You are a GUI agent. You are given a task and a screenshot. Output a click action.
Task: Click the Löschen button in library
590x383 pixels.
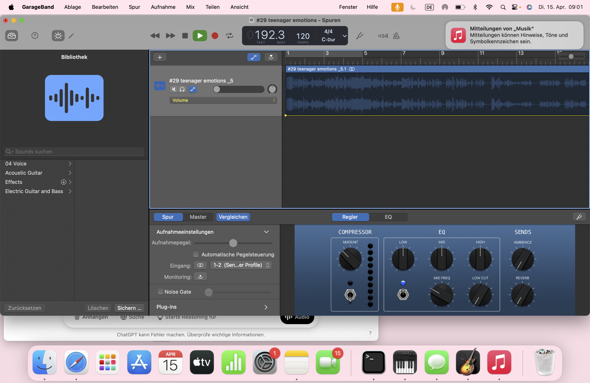[98, 308]
